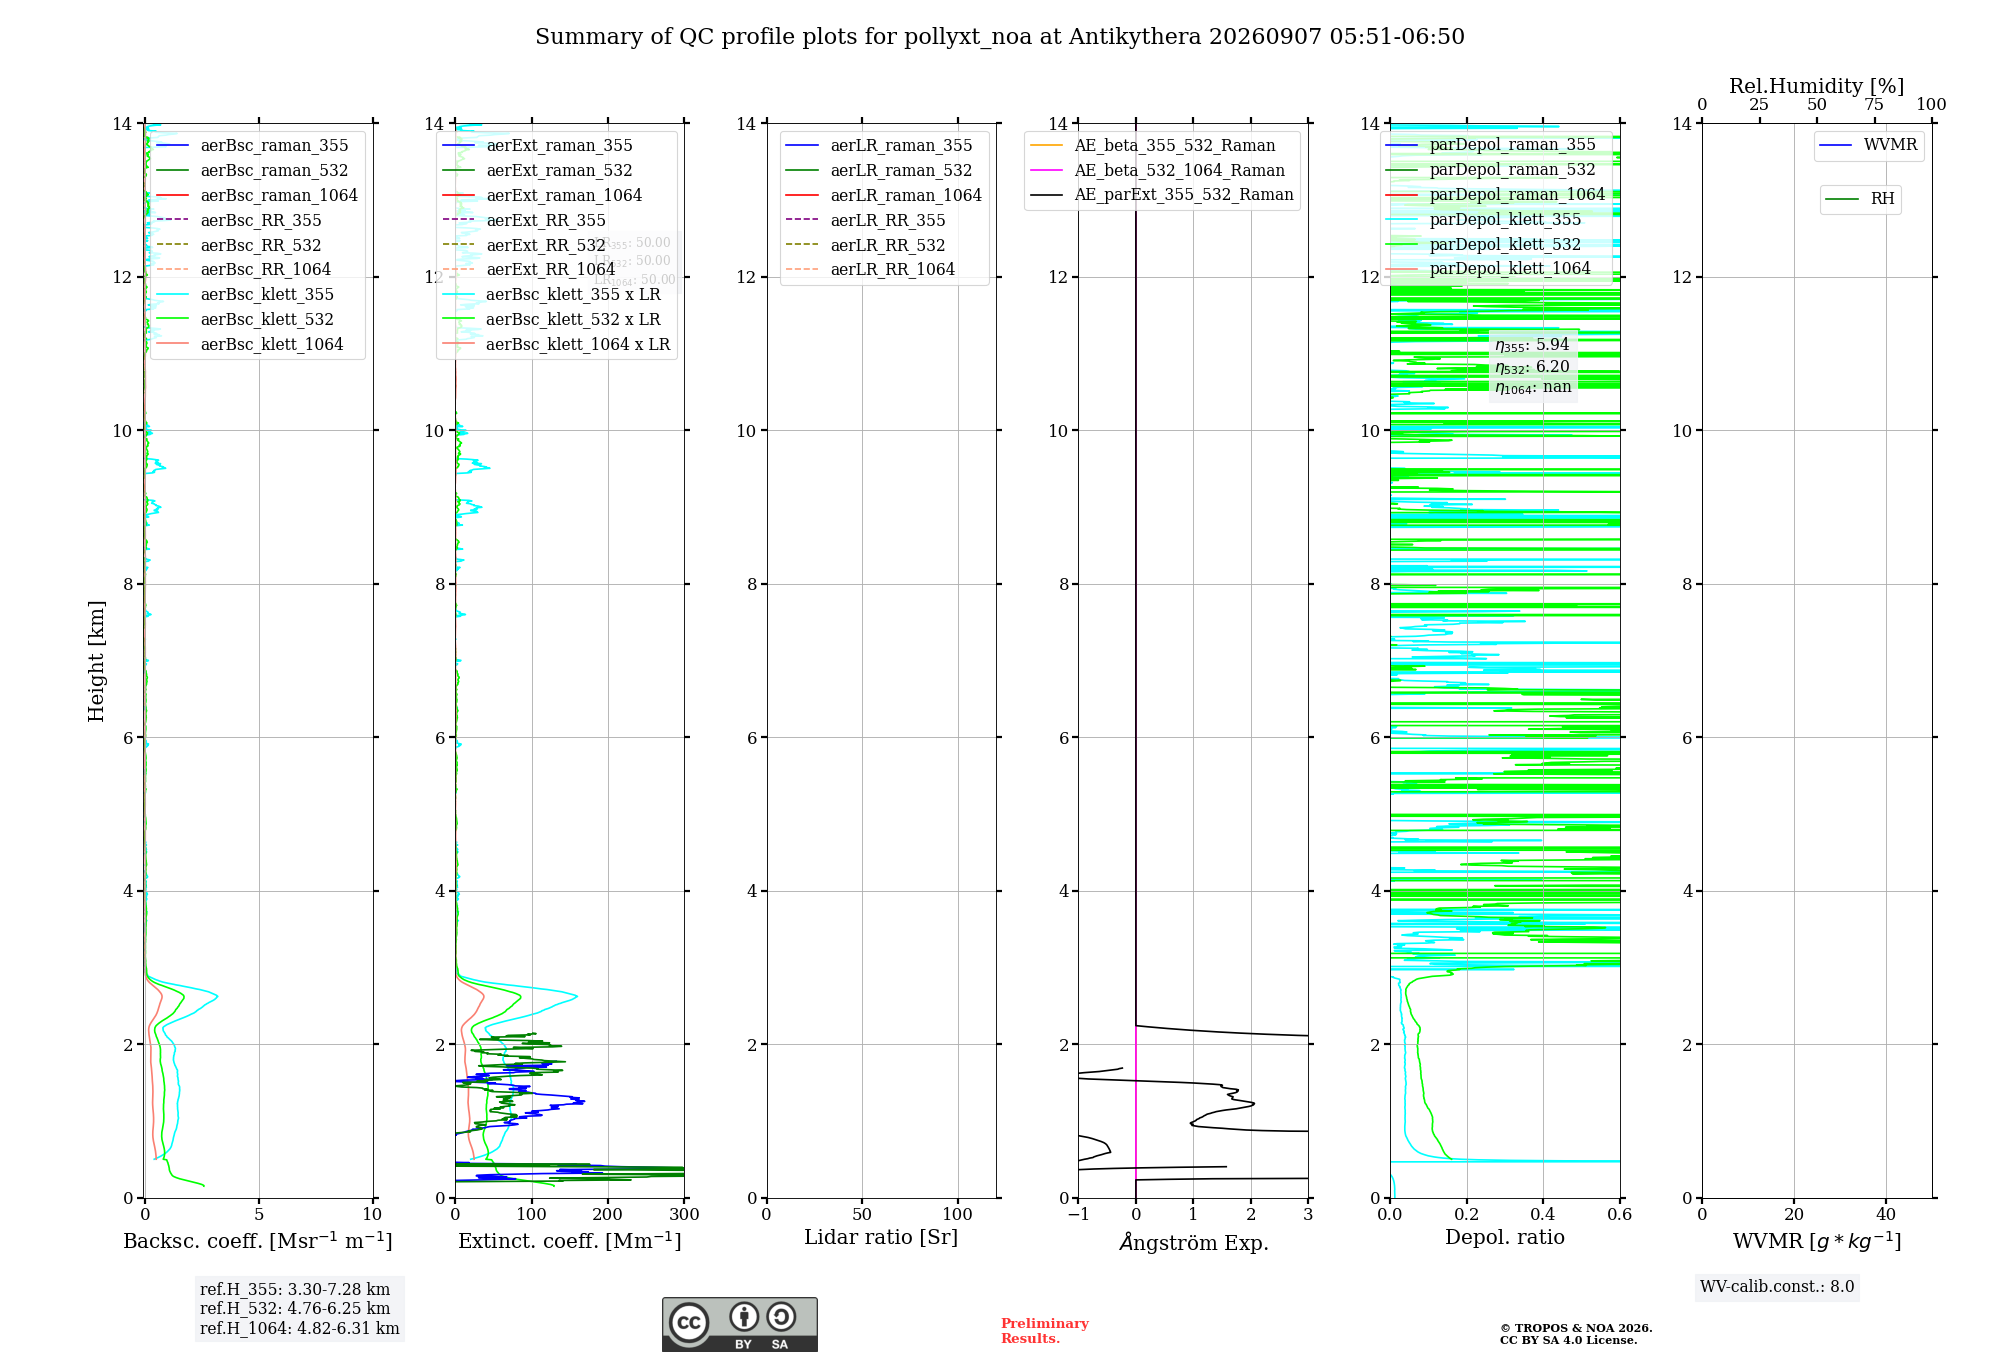Screen dimensions: 2000x1360
Task: Click legend entry aerLR_RR_355
Action: tap(866, 220)
